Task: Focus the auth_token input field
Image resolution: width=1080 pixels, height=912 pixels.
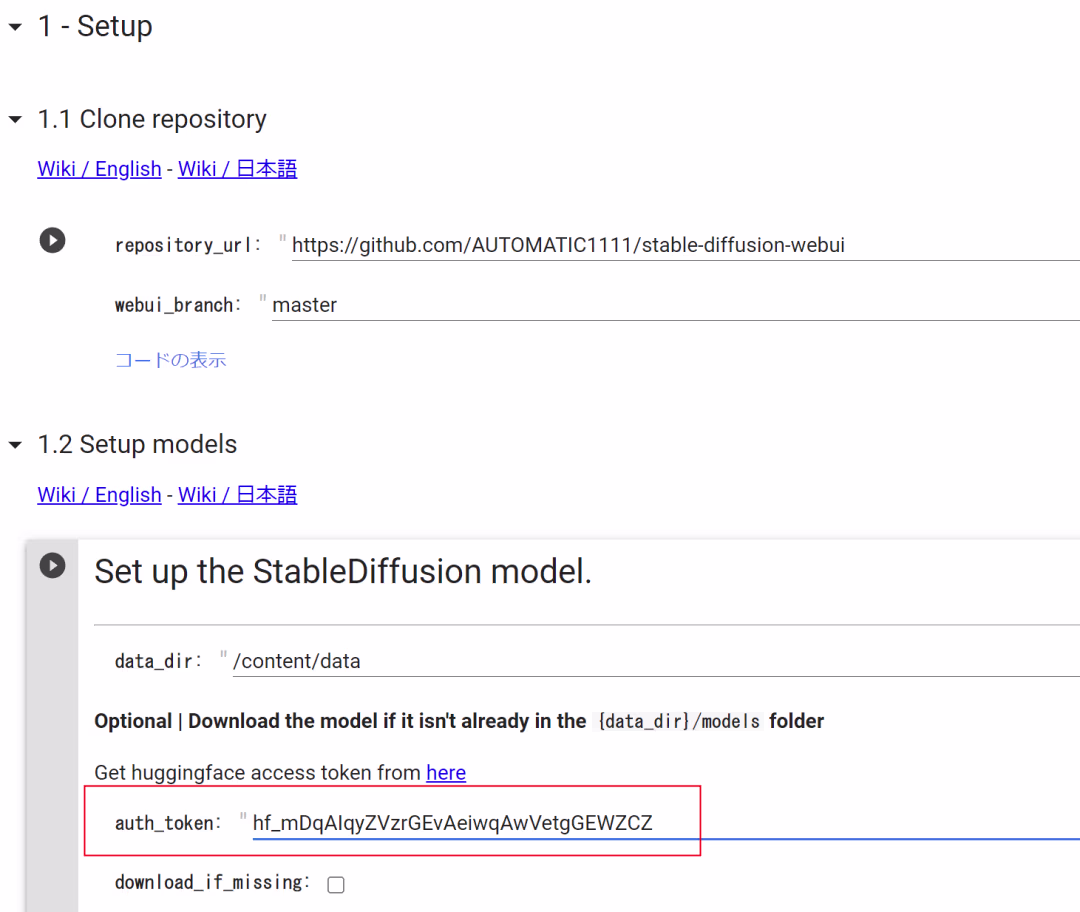Action: tap(666, 823)
